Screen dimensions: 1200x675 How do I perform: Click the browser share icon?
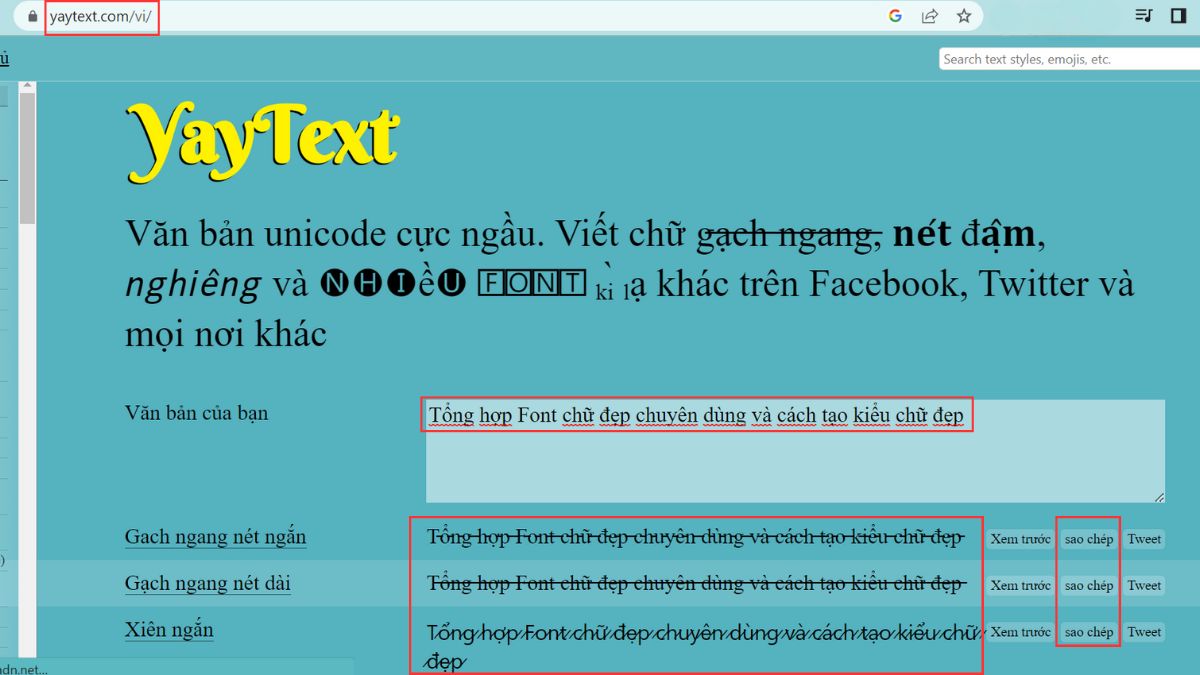point(930,16)
